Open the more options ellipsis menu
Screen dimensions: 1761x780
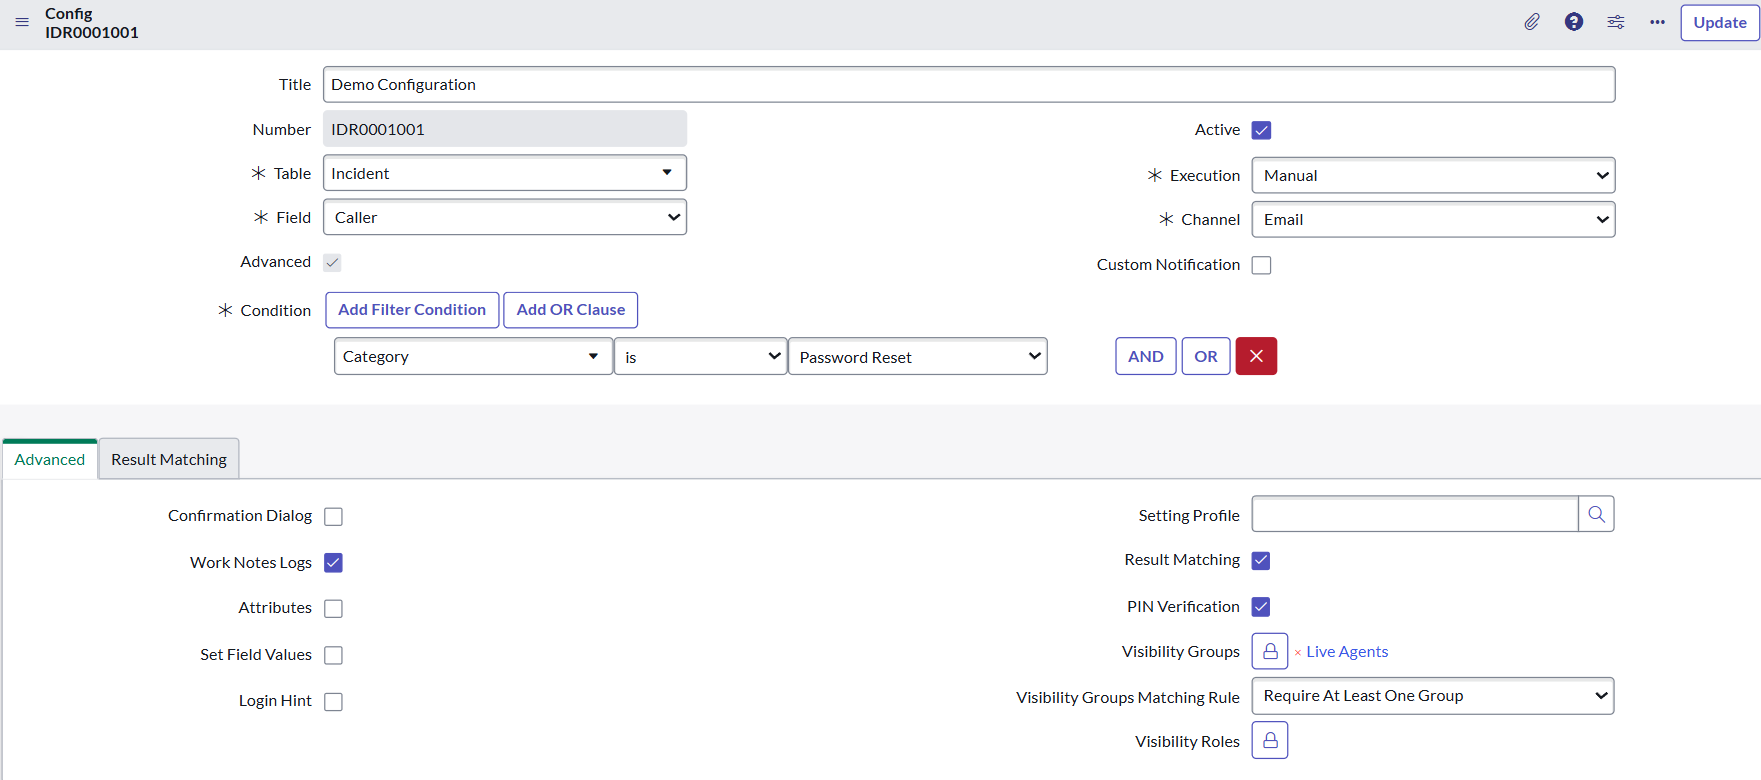pyautogui.click(x=1658, y=22)
